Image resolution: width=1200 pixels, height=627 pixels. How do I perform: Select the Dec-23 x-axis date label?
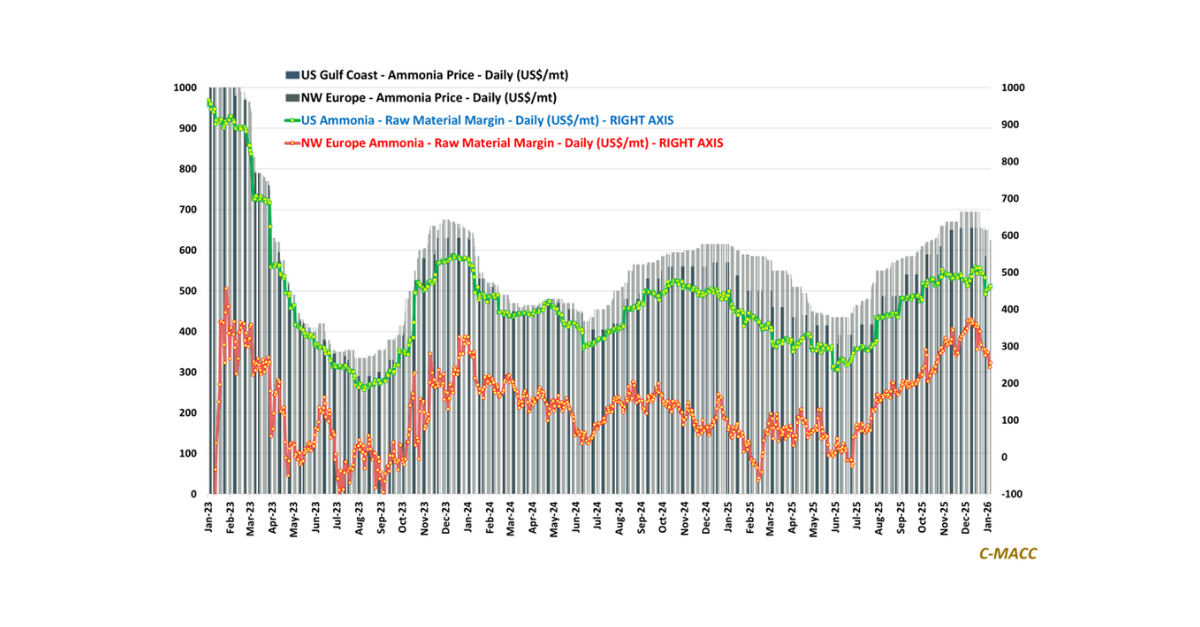pyautogui.click(x=447, y=513)
